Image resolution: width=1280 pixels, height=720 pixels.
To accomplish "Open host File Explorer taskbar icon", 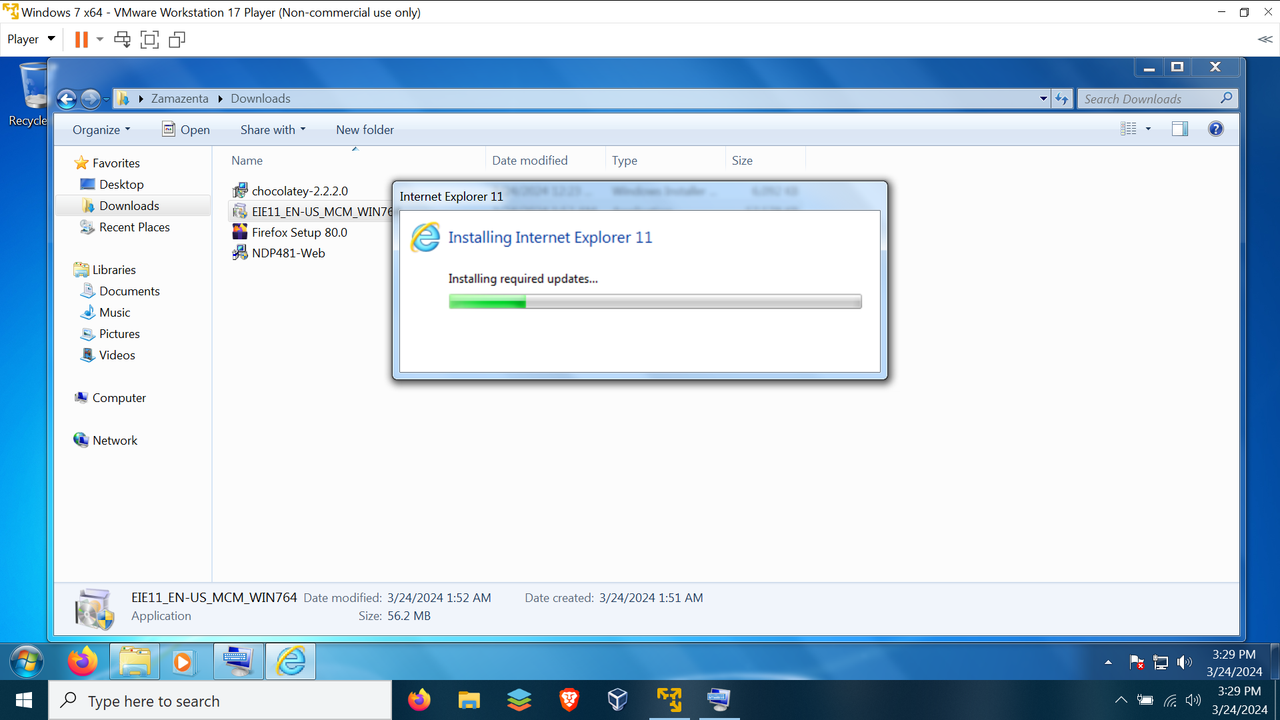I will click(x=469, y=700).
